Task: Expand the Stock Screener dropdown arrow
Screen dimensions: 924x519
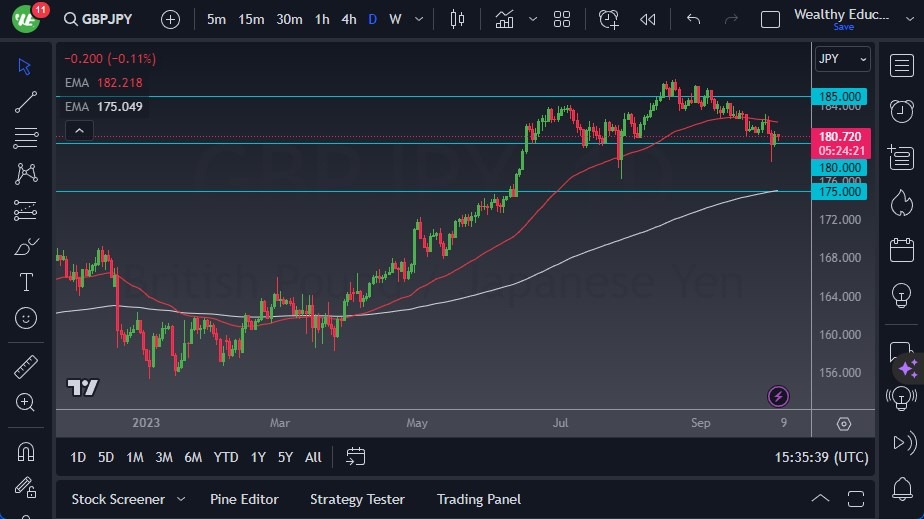Action: point(181,499)
